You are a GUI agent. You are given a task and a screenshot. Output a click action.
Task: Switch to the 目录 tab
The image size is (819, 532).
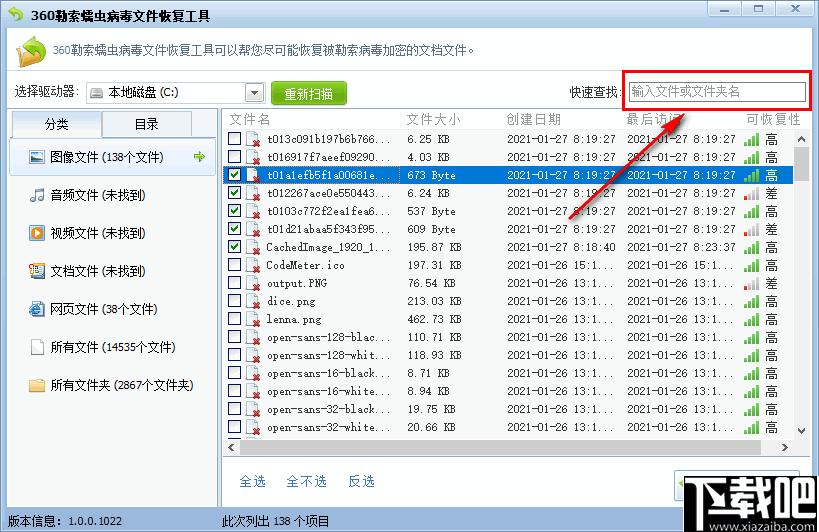coord(147,124)
